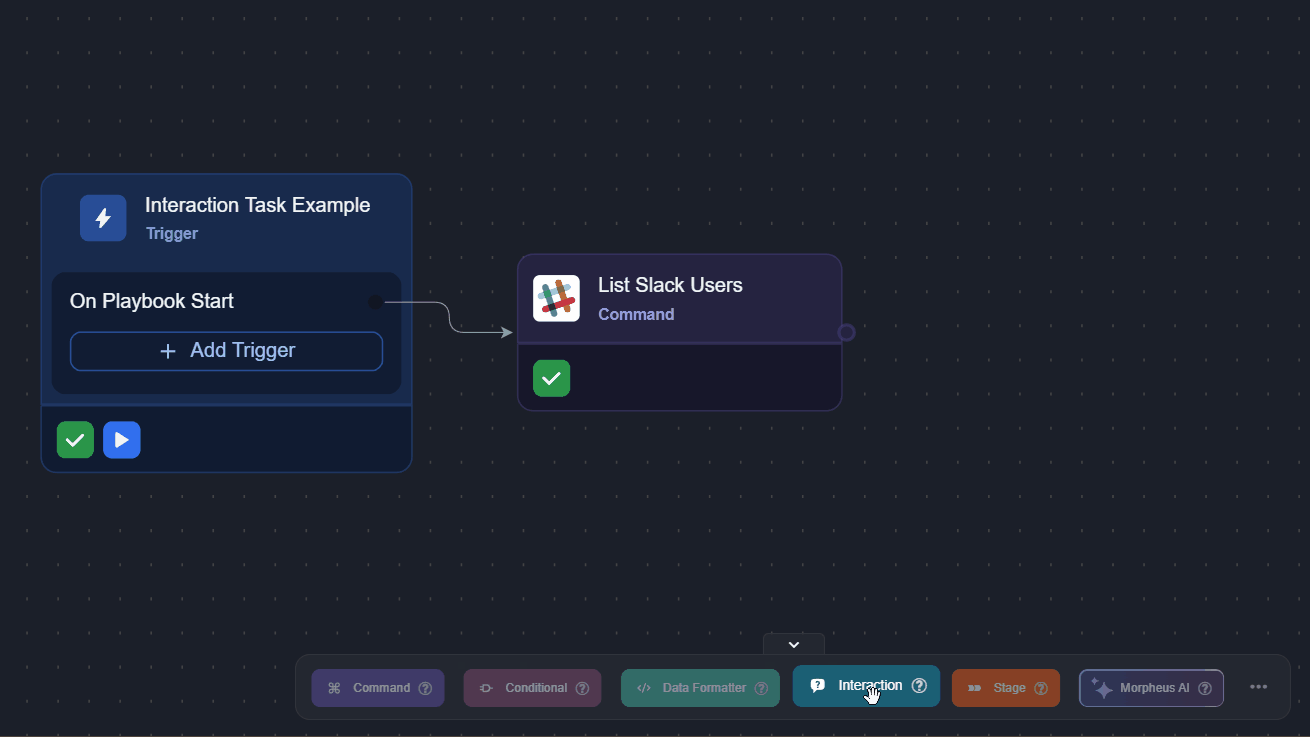Toggle the green checkmark on the Trigger node

[75, 440]
